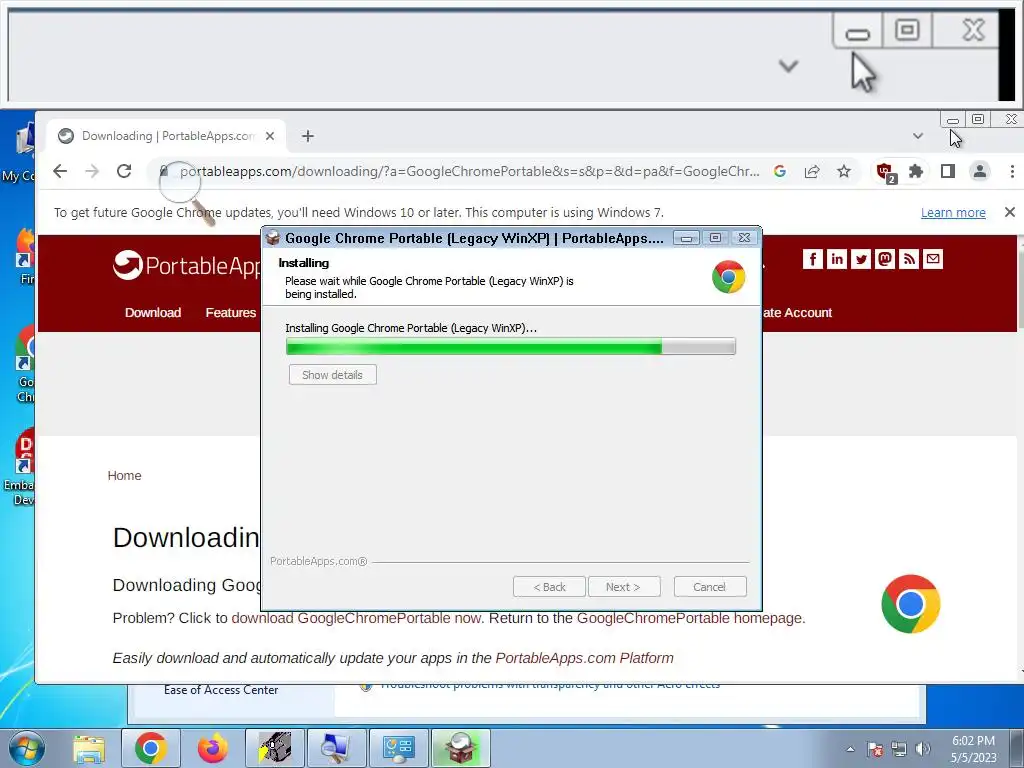Open the PortableApps RSS feed icon
The height and width of the screenshot is (768, 1024).
(909, 259)
